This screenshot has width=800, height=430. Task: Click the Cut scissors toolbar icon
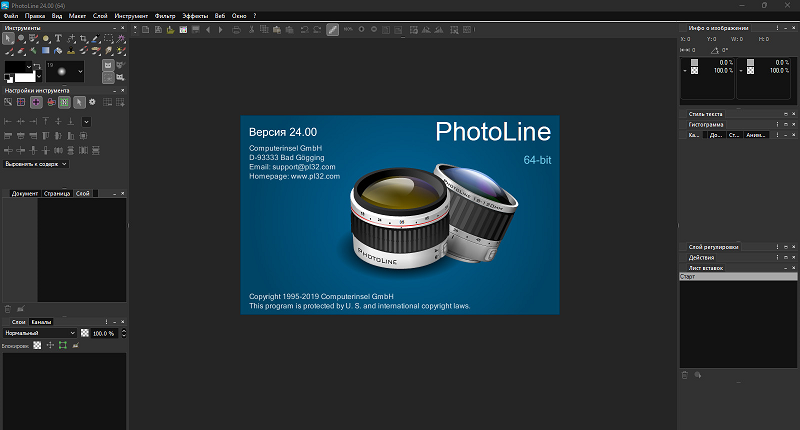(251, 30)
